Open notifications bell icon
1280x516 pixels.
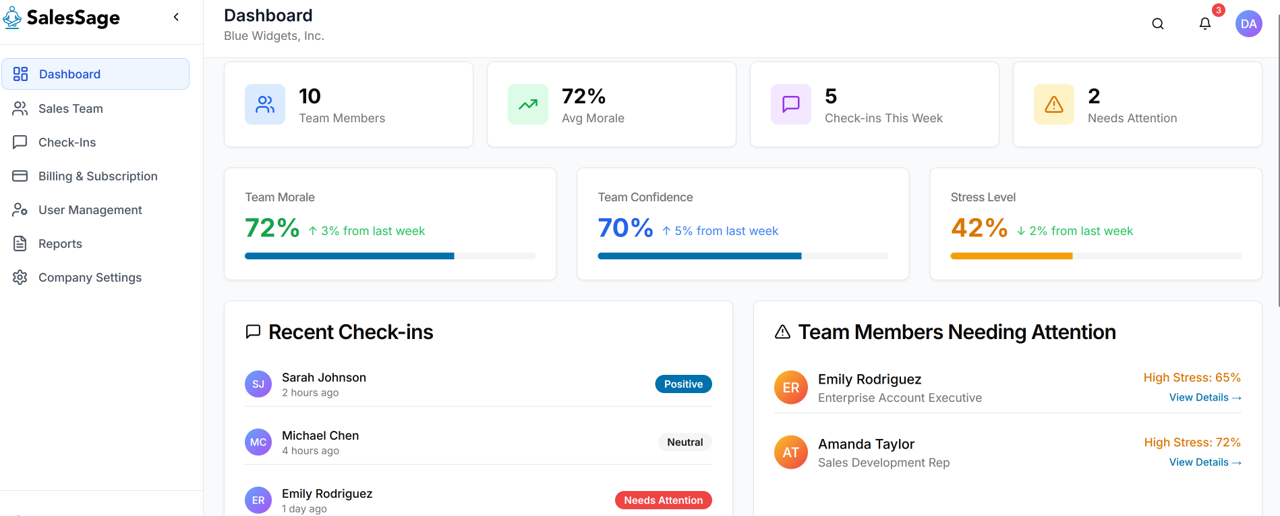(x=1205, y=24)
